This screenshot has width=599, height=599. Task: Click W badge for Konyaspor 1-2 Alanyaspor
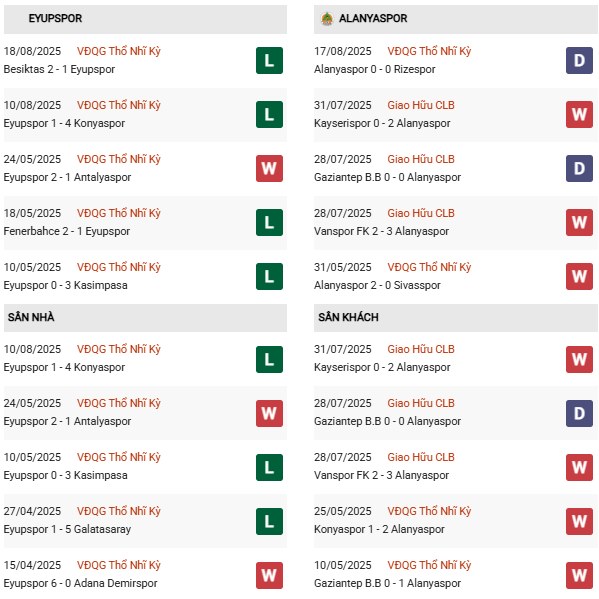point(580,521)
